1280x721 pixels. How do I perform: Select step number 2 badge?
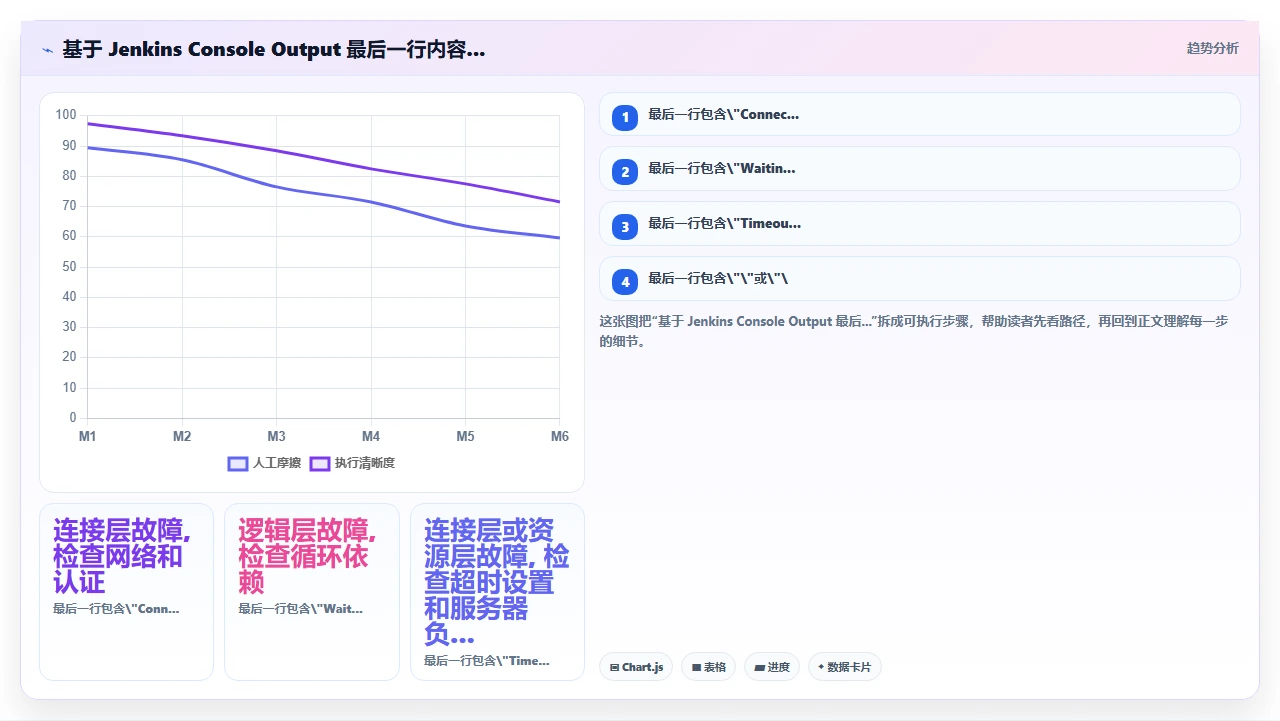(625, 172)
